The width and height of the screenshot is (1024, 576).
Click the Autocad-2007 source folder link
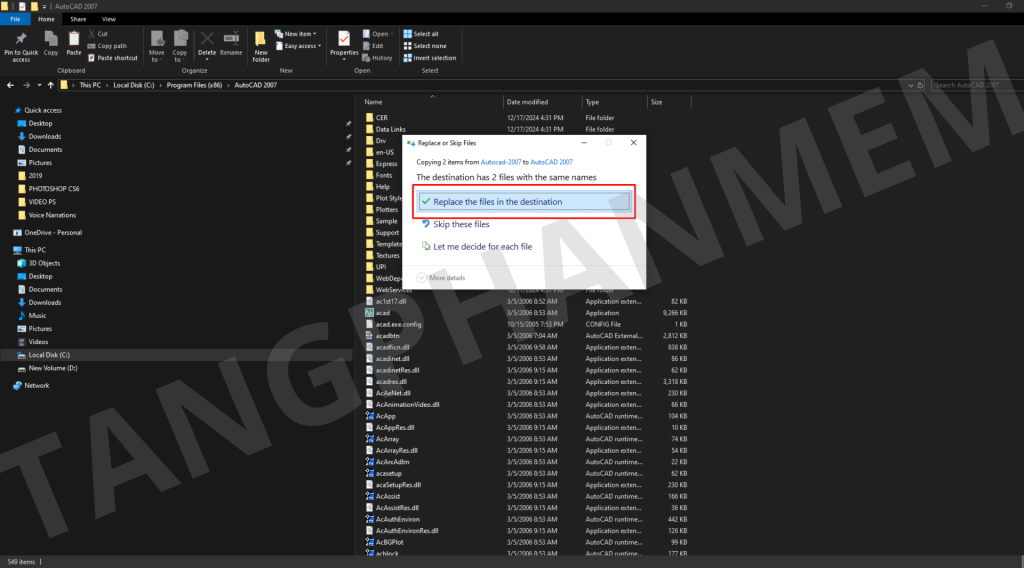(x=501, y=162)
